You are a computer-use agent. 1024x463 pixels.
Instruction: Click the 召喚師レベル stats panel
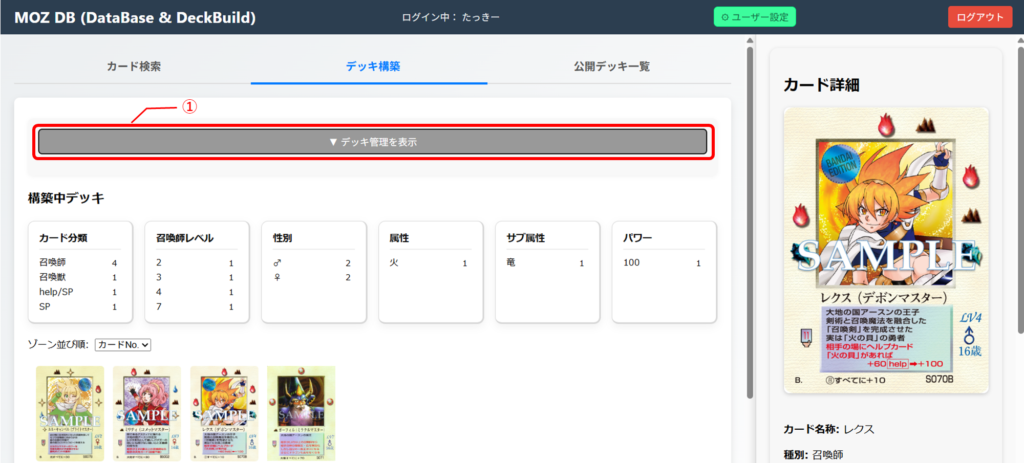[196, 272]
